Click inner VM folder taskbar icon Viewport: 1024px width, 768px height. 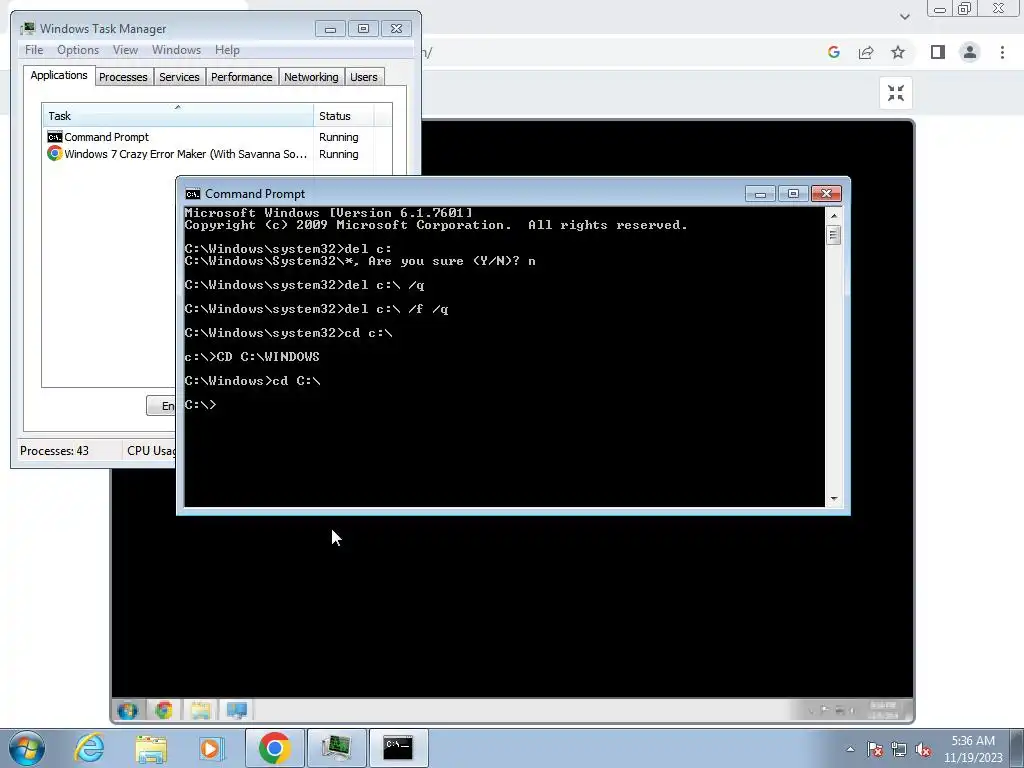click(x=200, y=710)
